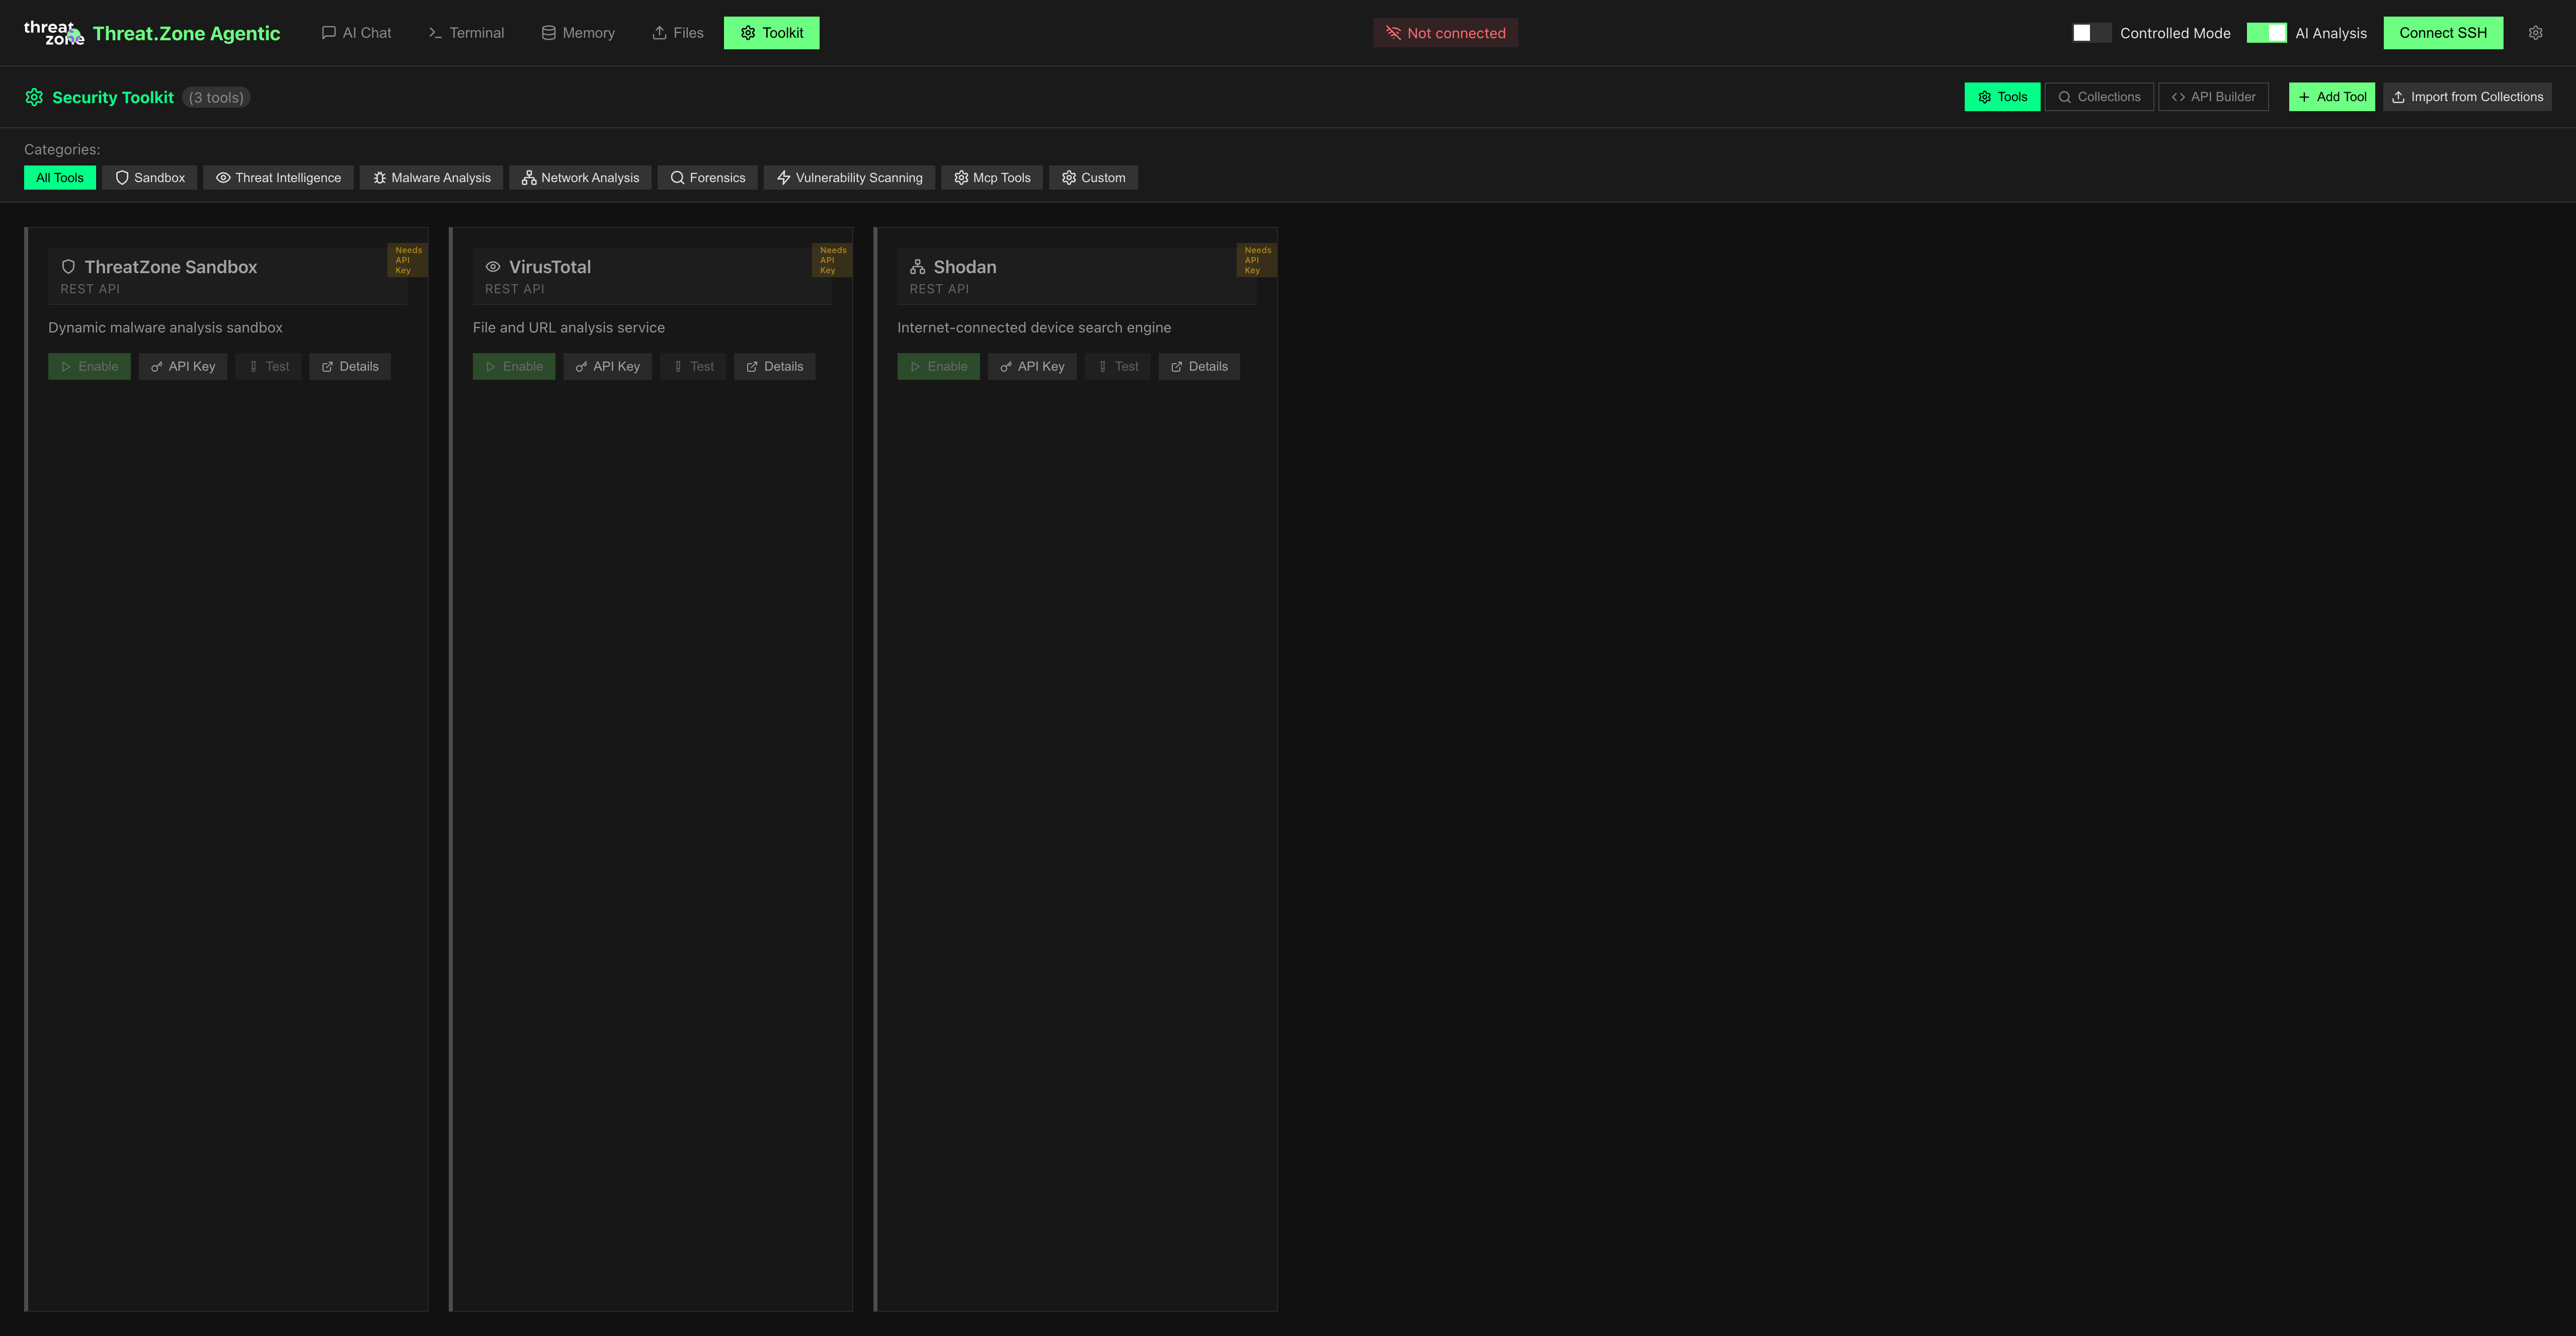
Task: Click the Not connected status indicator
Action: click(1445, 32)
